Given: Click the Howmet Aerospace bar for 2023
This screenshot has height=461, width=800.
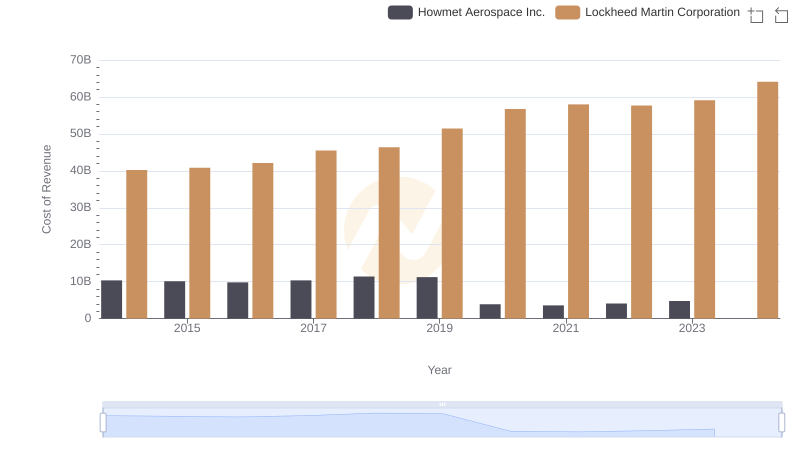Looking at the screenshot, I should (680, 310).
